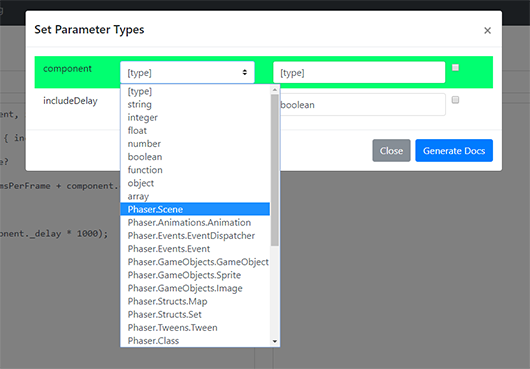
Task: Select boolean from the type list
Action: coord(195,157)
